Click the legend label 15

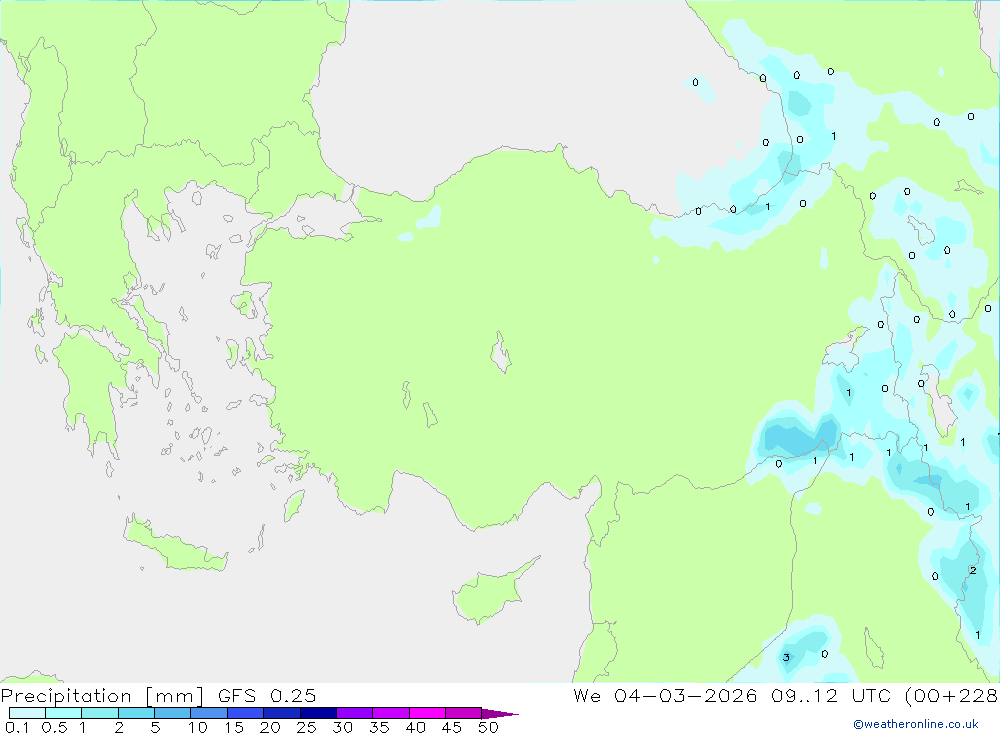[234, 727]
